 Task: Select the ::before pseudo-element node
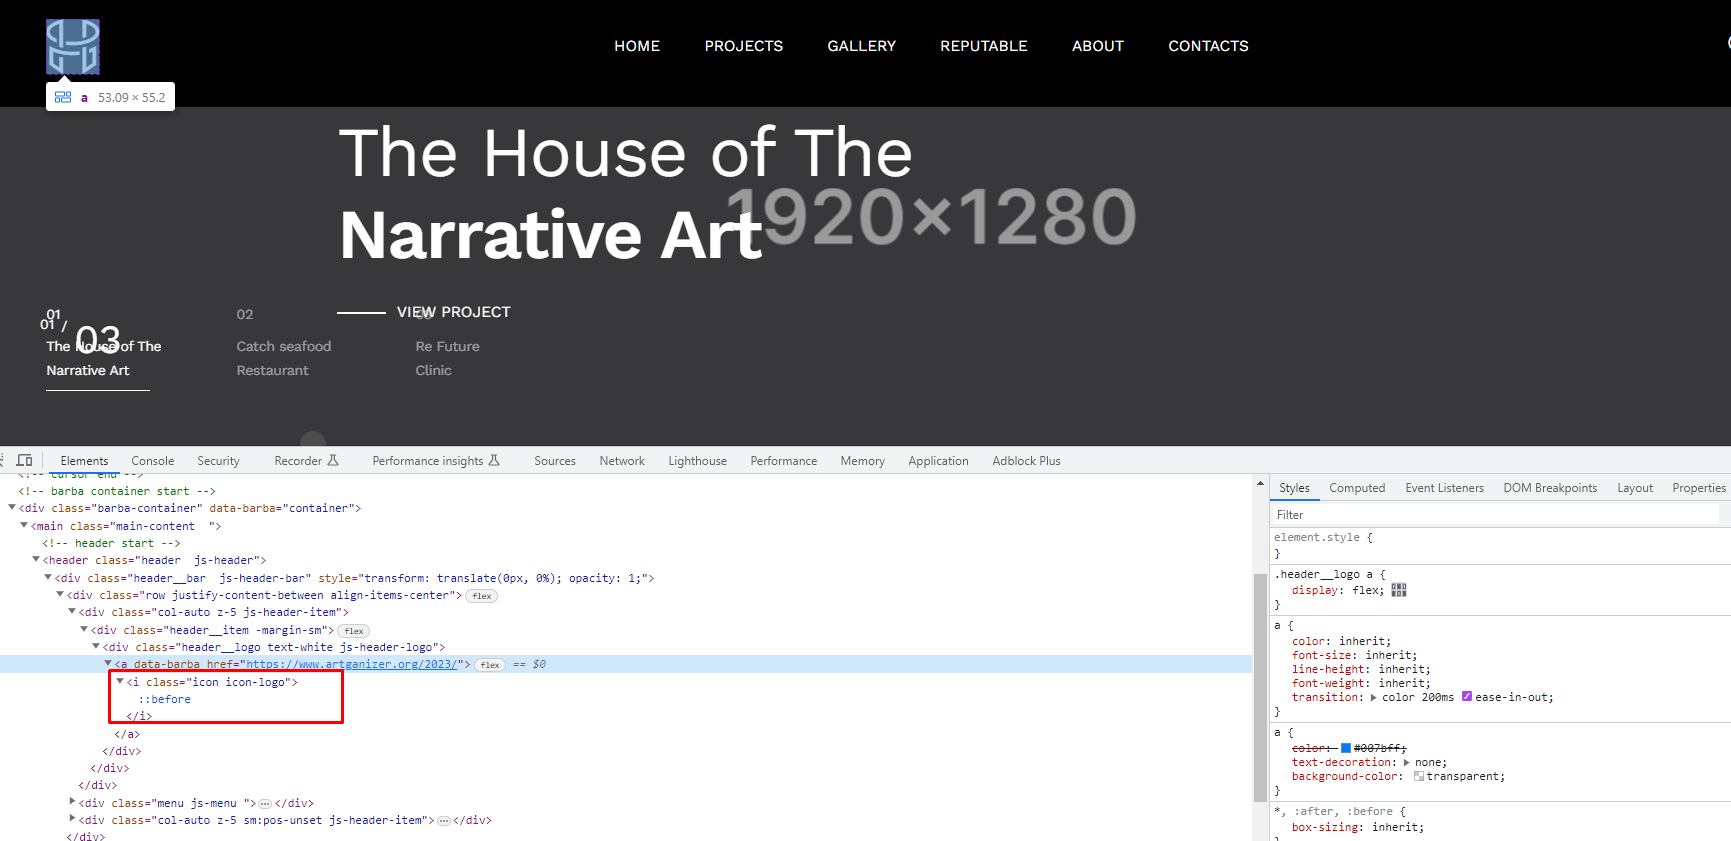click(x=165, y=699)
